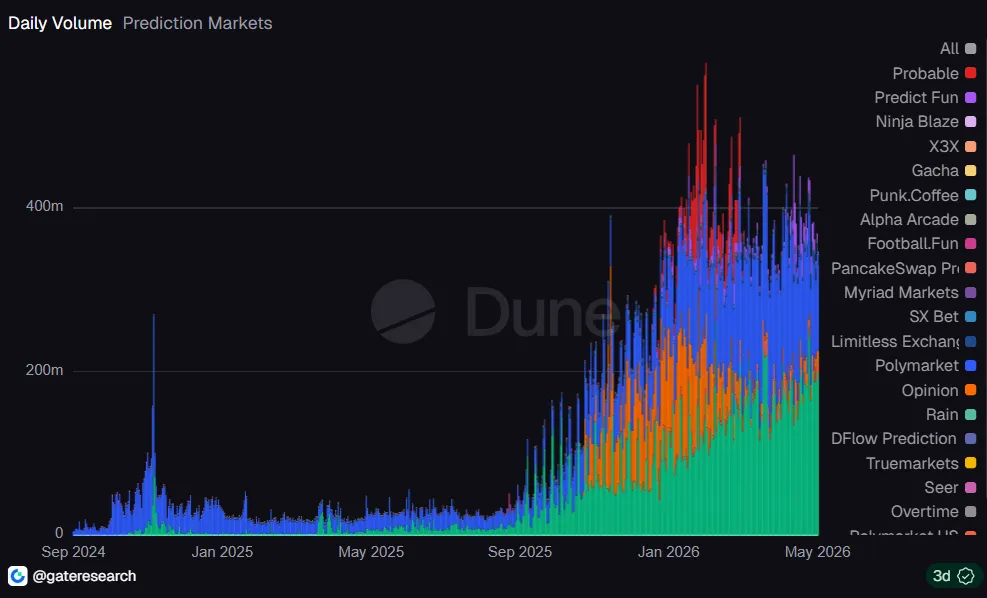987x598 pixels.
Task: Click the Jan 2025 axis label
Action: [222, 552]
